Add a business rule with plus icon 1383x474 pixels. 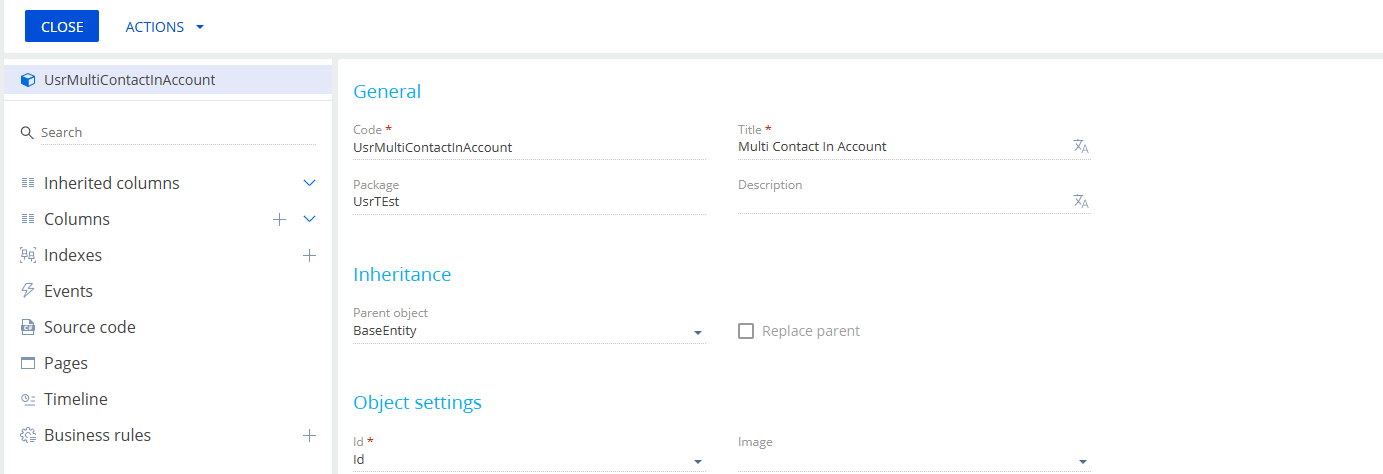tap(310, 435)
